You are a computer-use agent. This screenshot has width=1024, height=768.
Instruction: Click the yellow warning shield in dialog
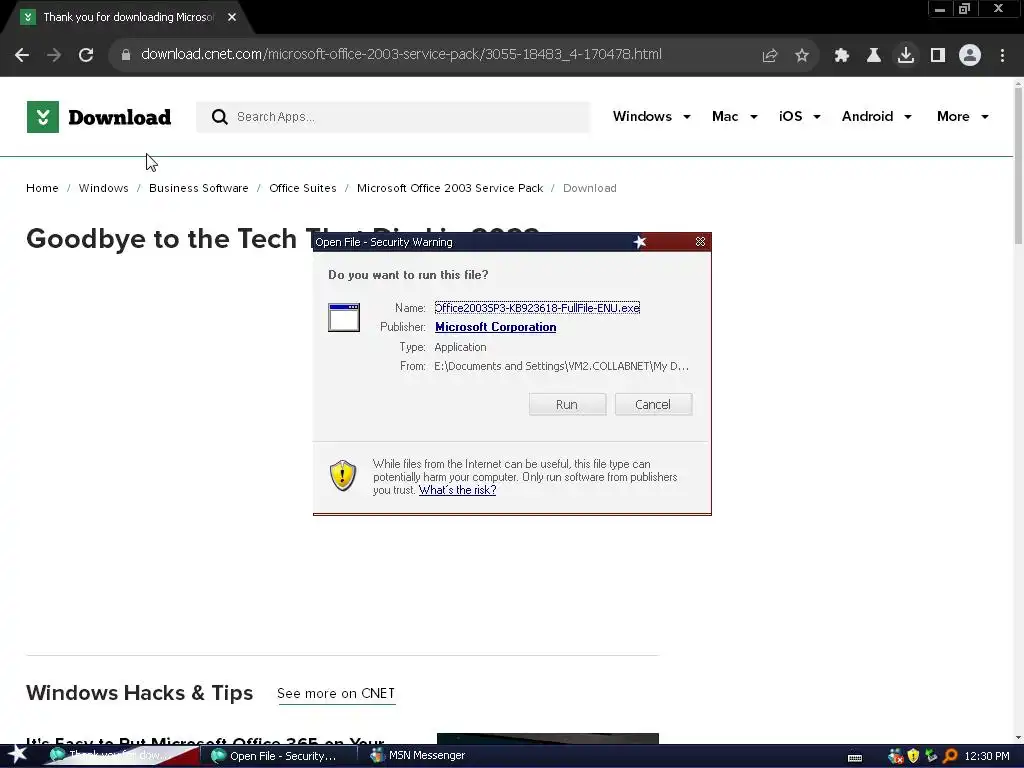[x=343, y=475]
